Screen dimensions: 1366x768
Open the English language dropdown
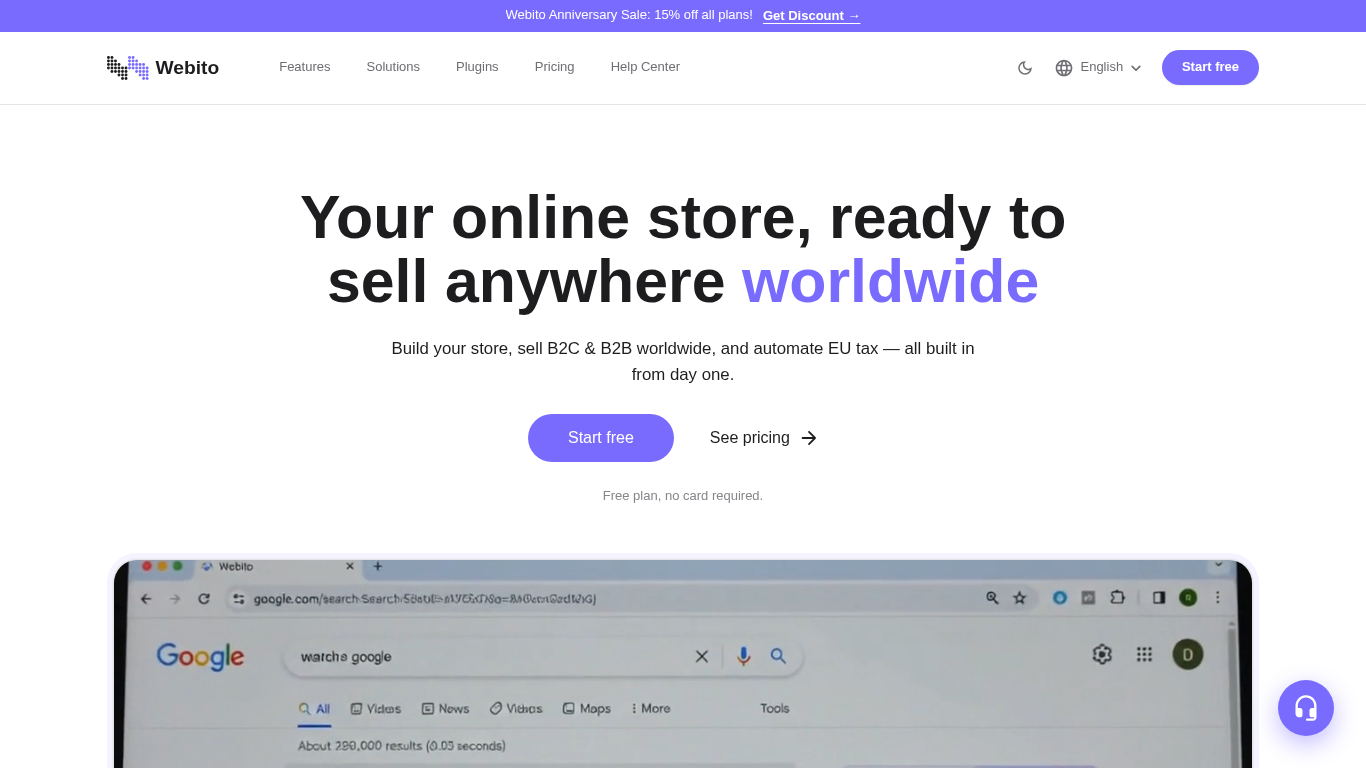[1098, 68]
